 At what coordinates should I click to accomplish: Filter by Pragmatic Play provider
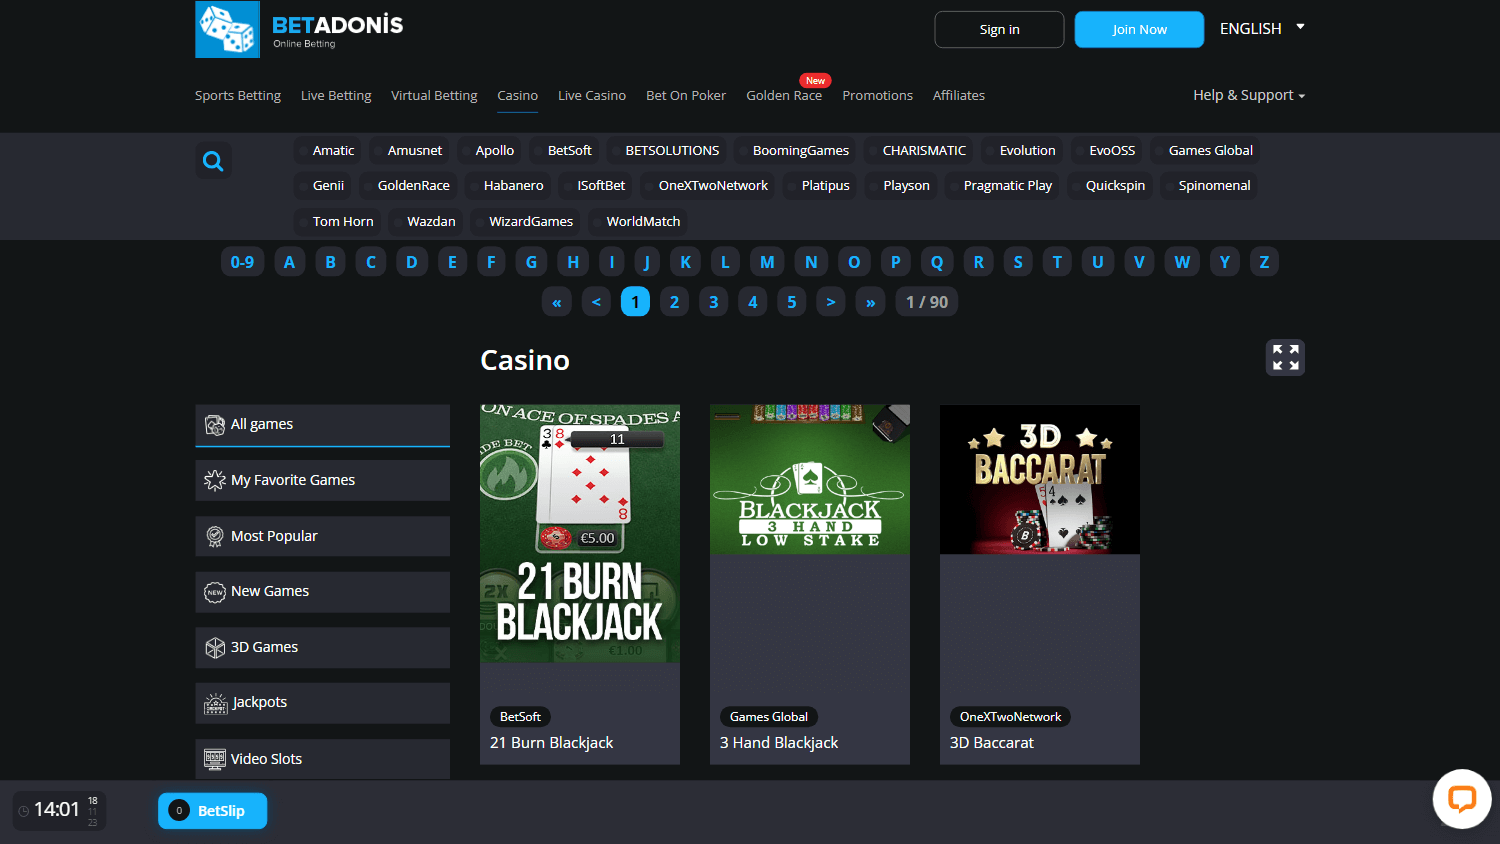coord(1002,186)
